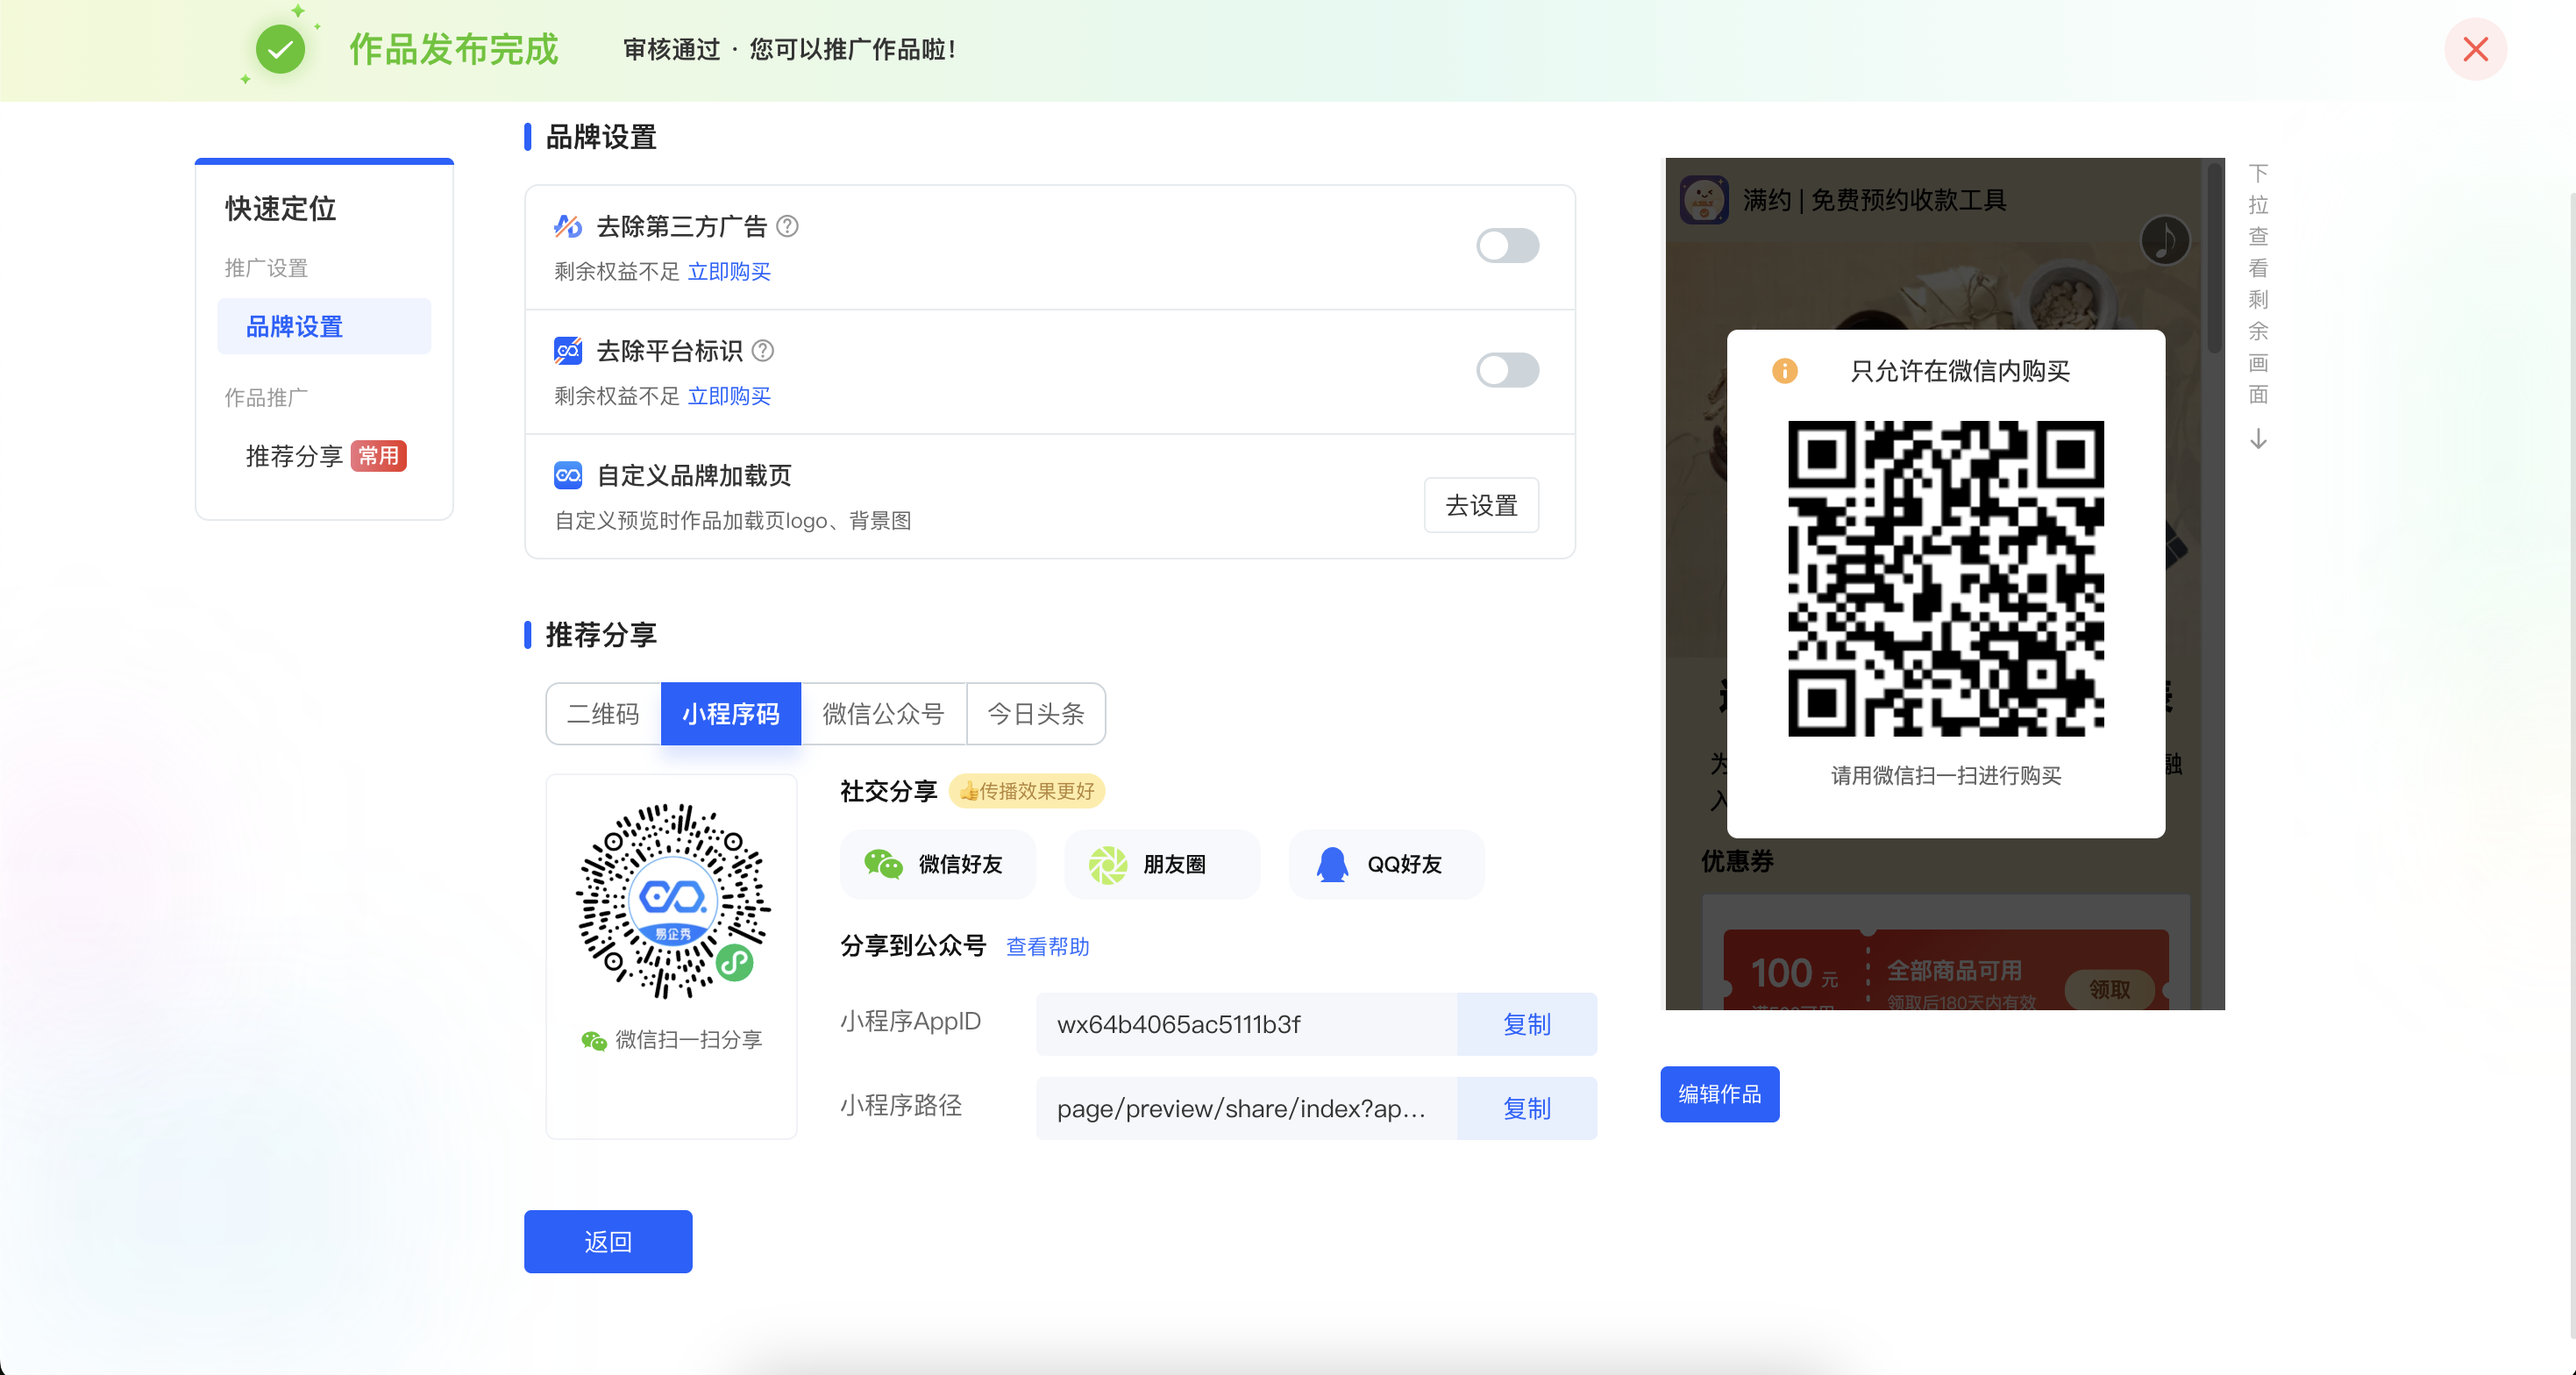Click the down arrow below 下拉查看剩余画面
This screenshot has width=2576, height=1375.
[x=2258, y=439]
